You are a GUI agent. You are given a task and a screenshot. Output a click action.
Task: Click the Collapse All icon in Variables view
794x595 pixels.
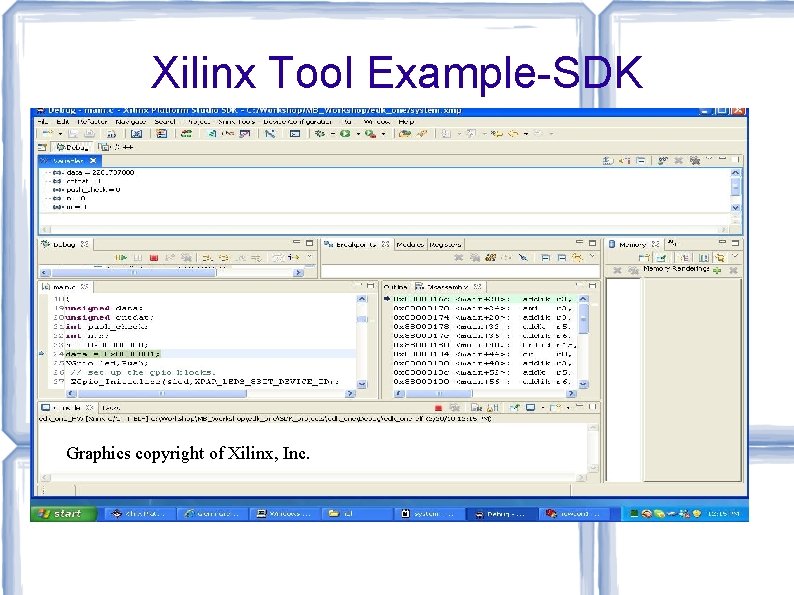[641, 161]
